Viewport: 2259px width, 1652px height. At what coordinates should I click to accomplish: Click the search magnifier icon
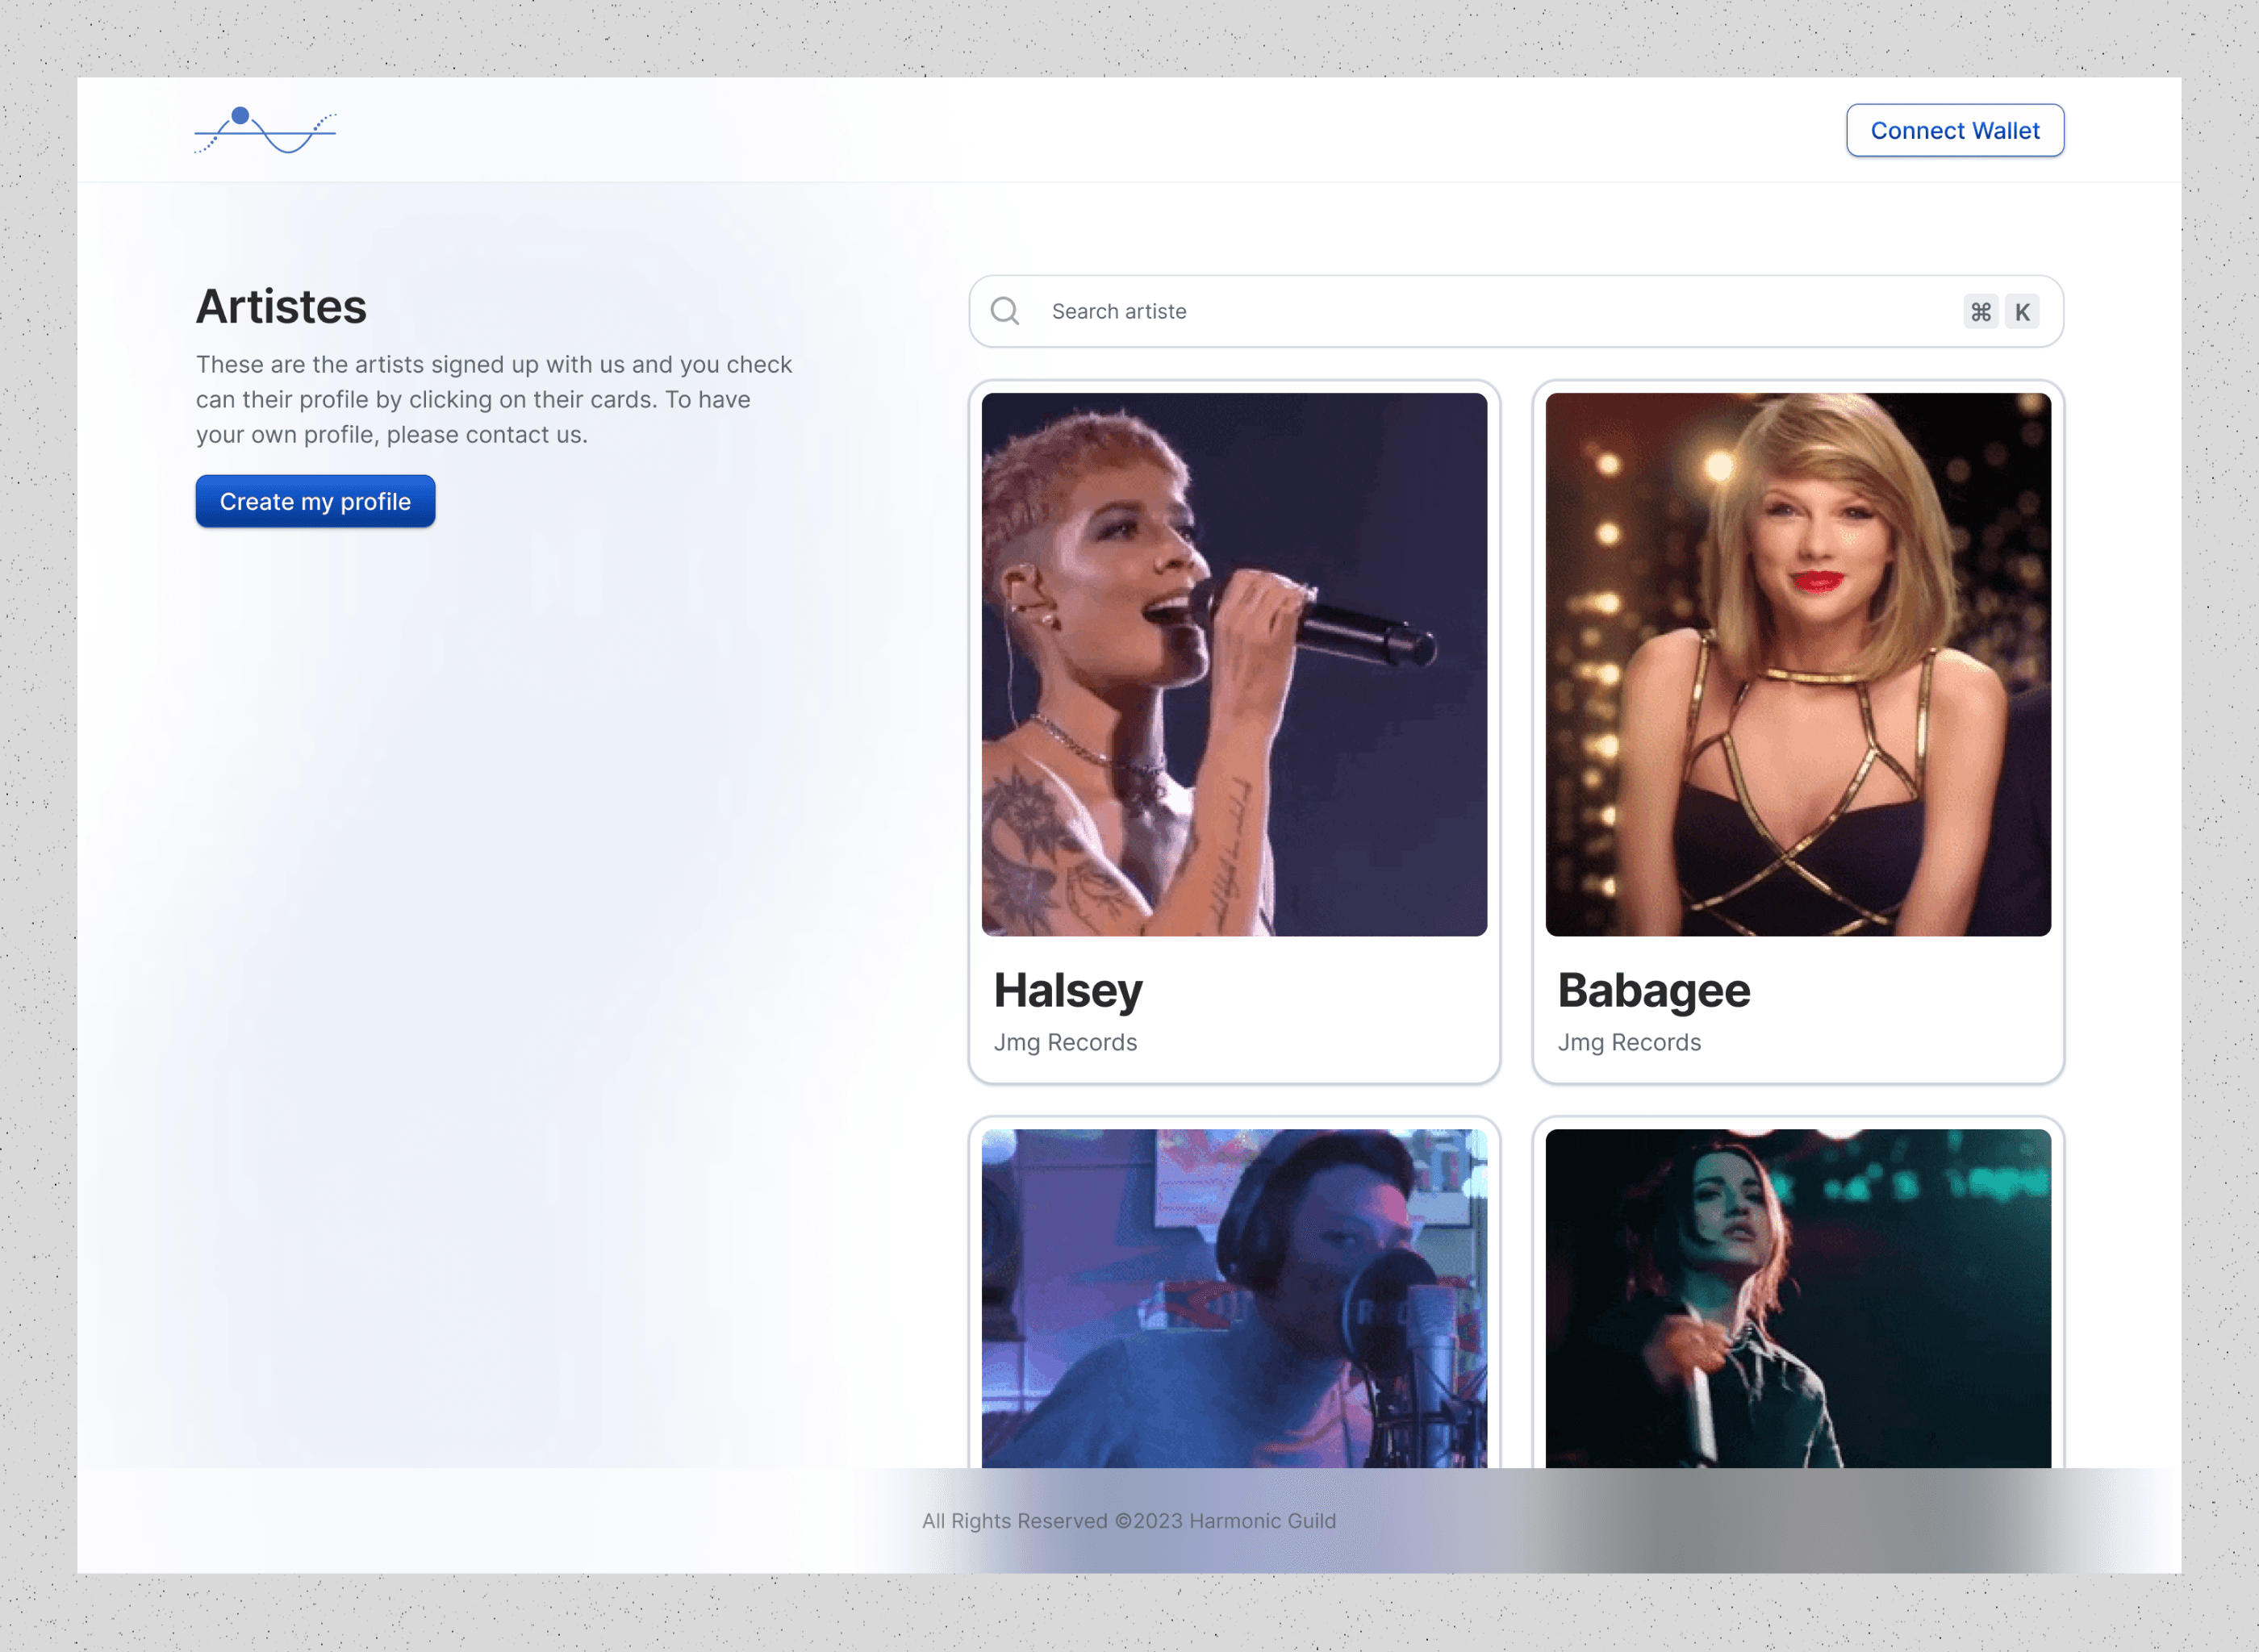(1004, 312)
